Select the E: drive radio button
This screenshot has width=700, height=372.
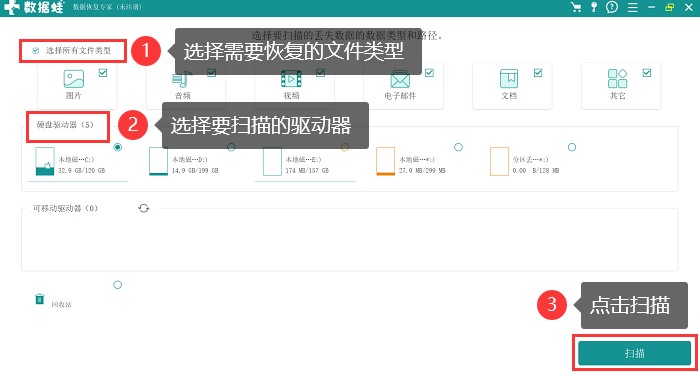345,147
